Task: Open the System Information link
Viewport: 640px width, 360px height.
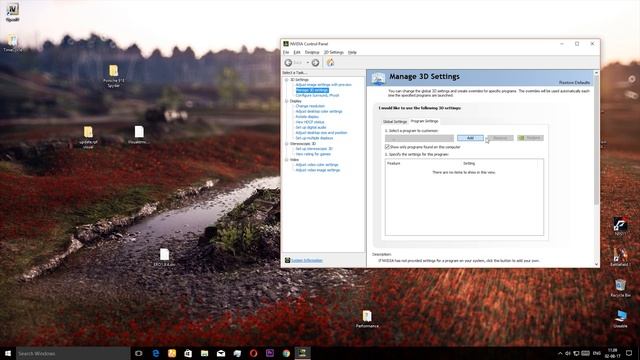Action: (x=307, y=260)
